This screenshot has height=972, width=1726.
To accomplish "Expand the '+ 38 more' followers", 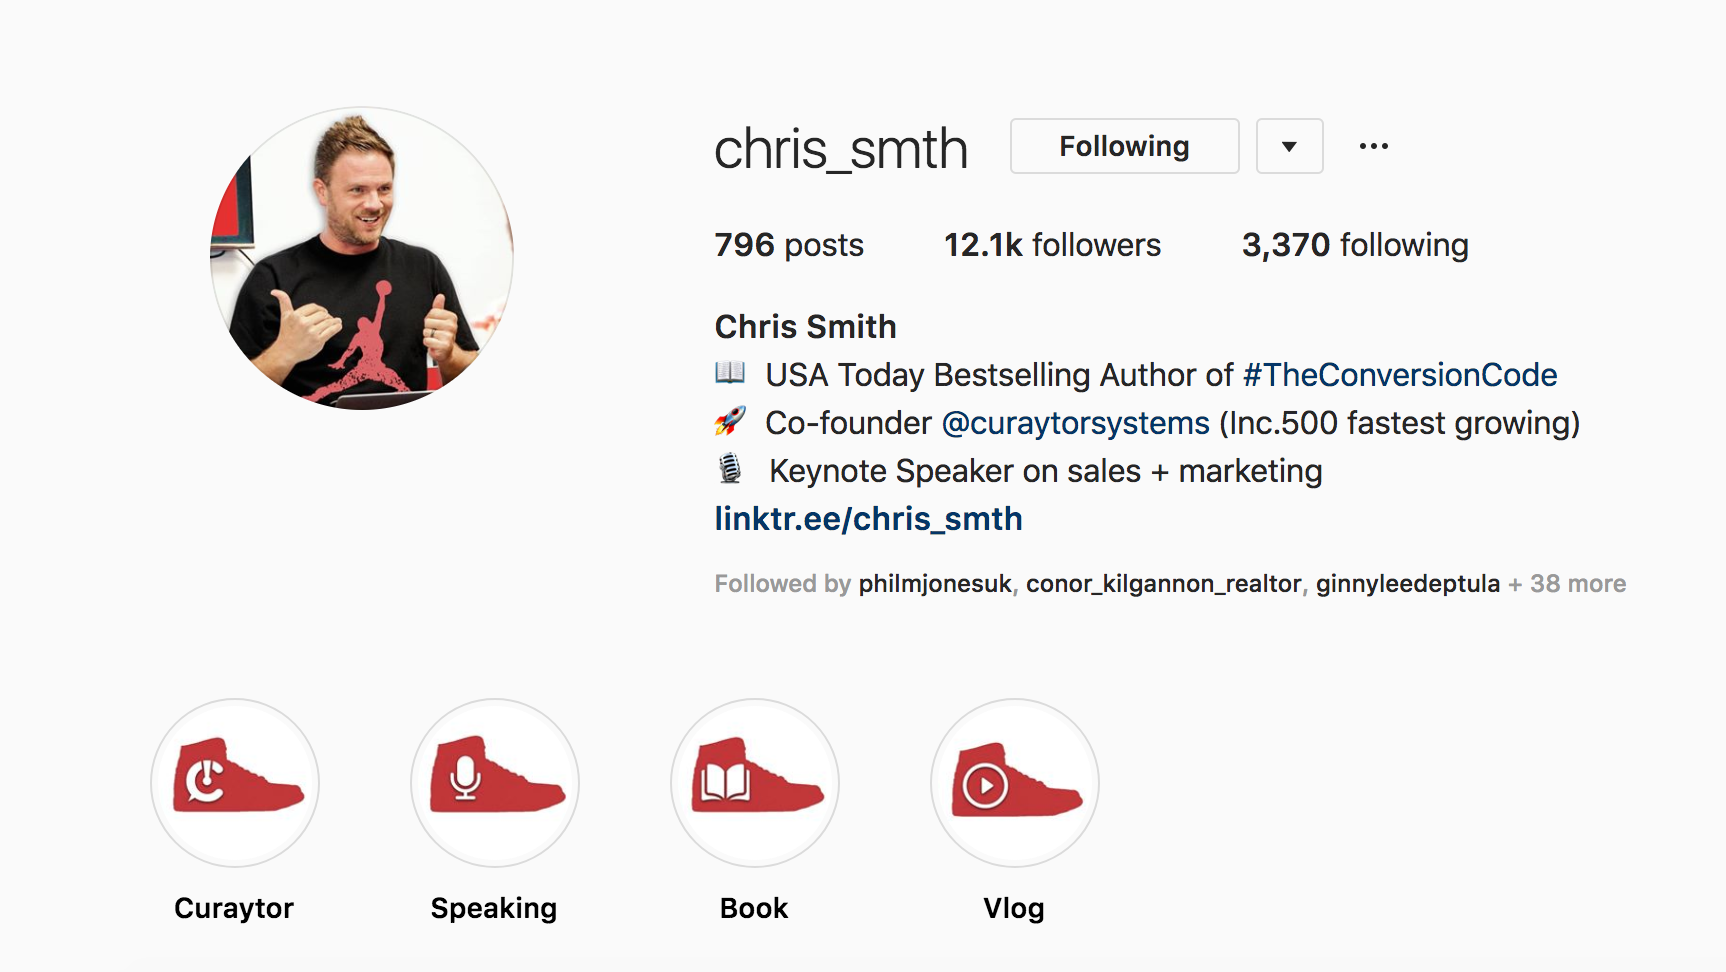I will coord(1567,584).
